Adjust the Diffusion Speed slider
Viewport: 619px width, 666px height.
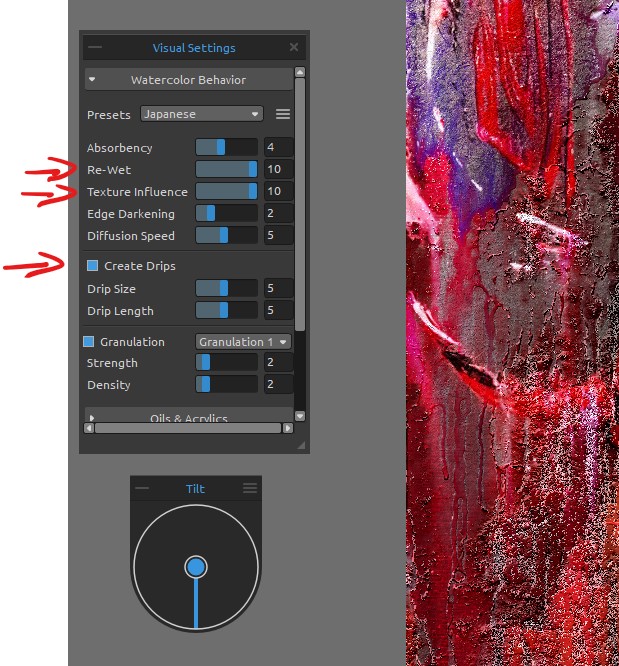pos(226,235)
